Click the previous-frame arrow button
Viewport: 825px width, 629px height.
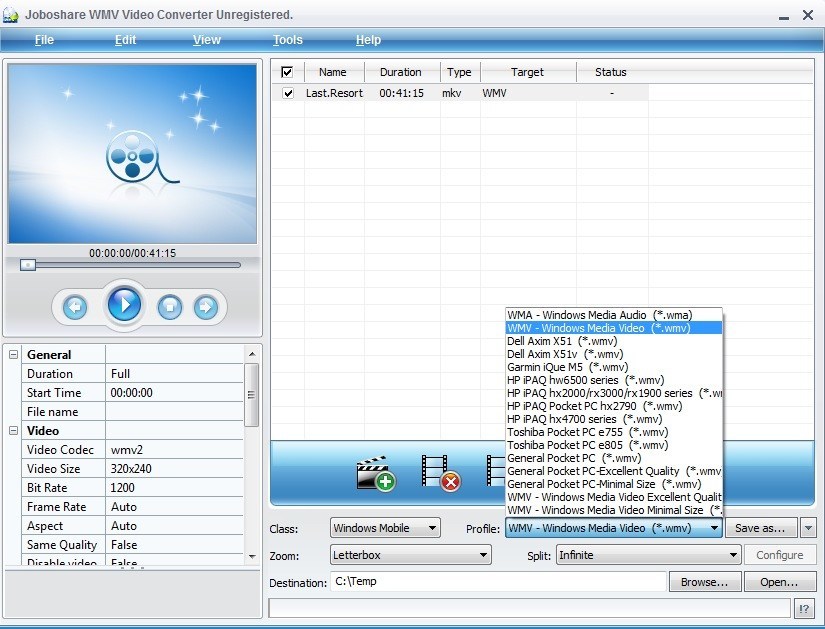[x=74, y=307]
